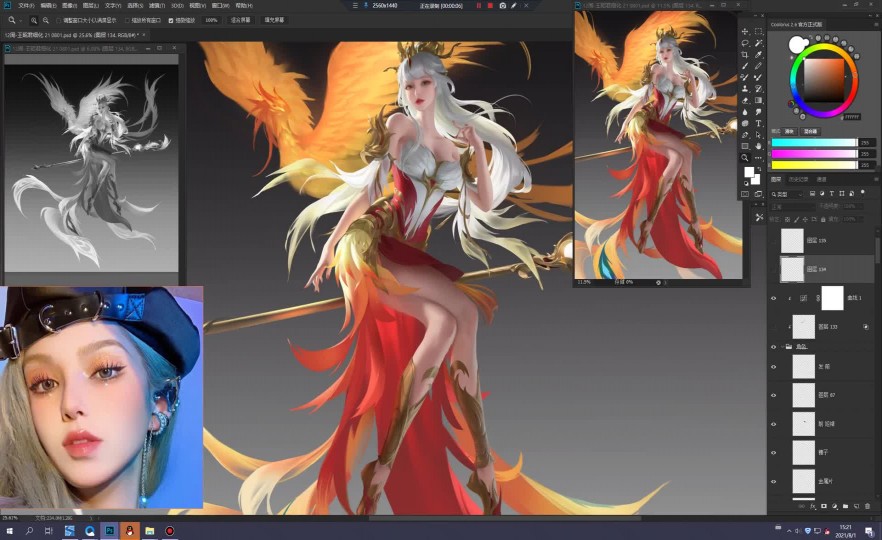Open the layer blend mode dropdown
Image resolution: width=882 pixels, height=540 pixels.
pos(793,207)
